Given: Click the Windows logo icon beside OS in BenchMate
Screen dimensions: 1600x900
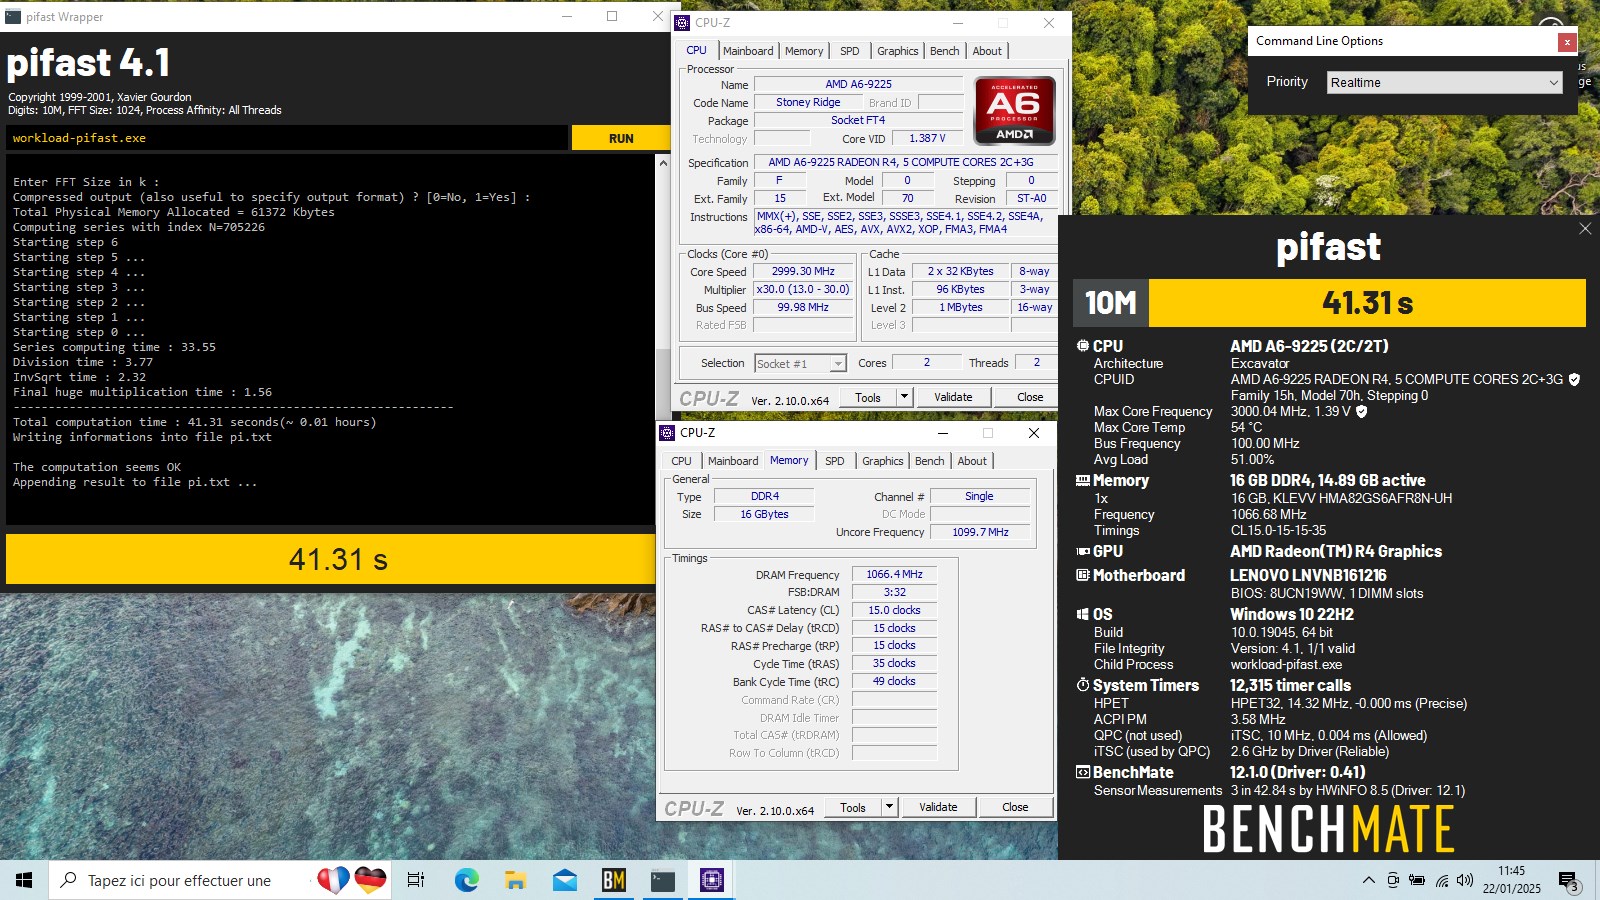Looking at the screenshot, I should click(1082, 614).
